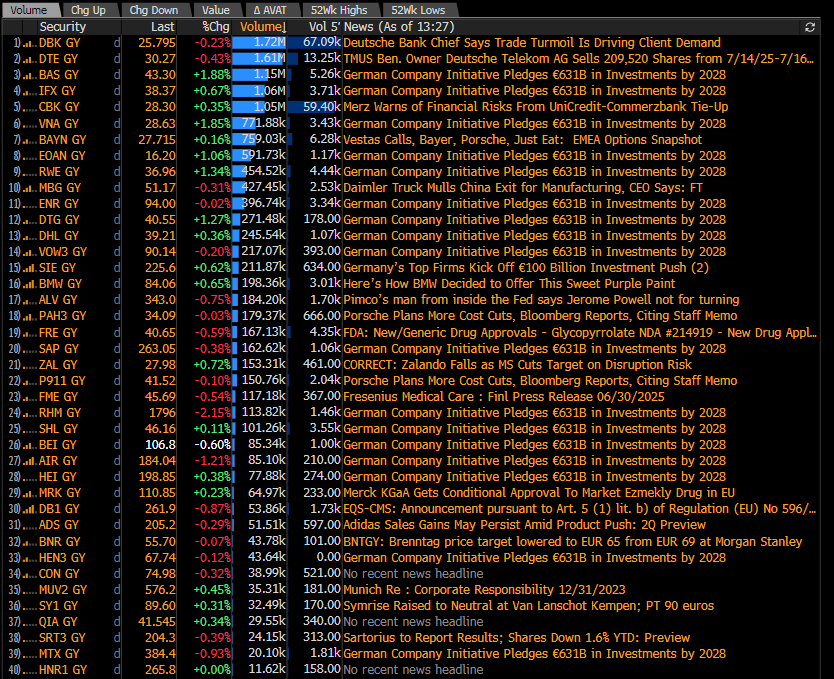Click News (As of 13:27) header

click(399, 27)
